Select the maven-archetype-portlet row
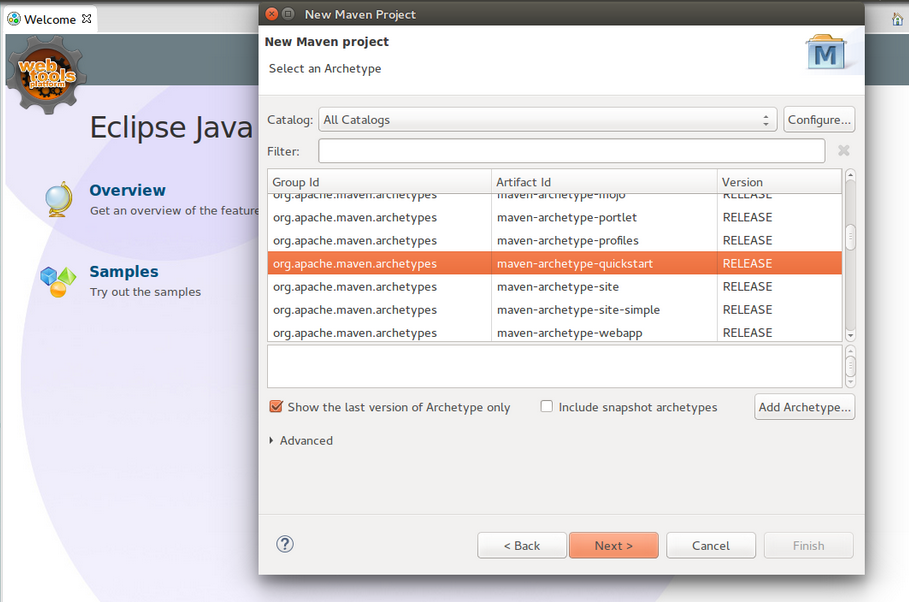 tap(555, 217)
